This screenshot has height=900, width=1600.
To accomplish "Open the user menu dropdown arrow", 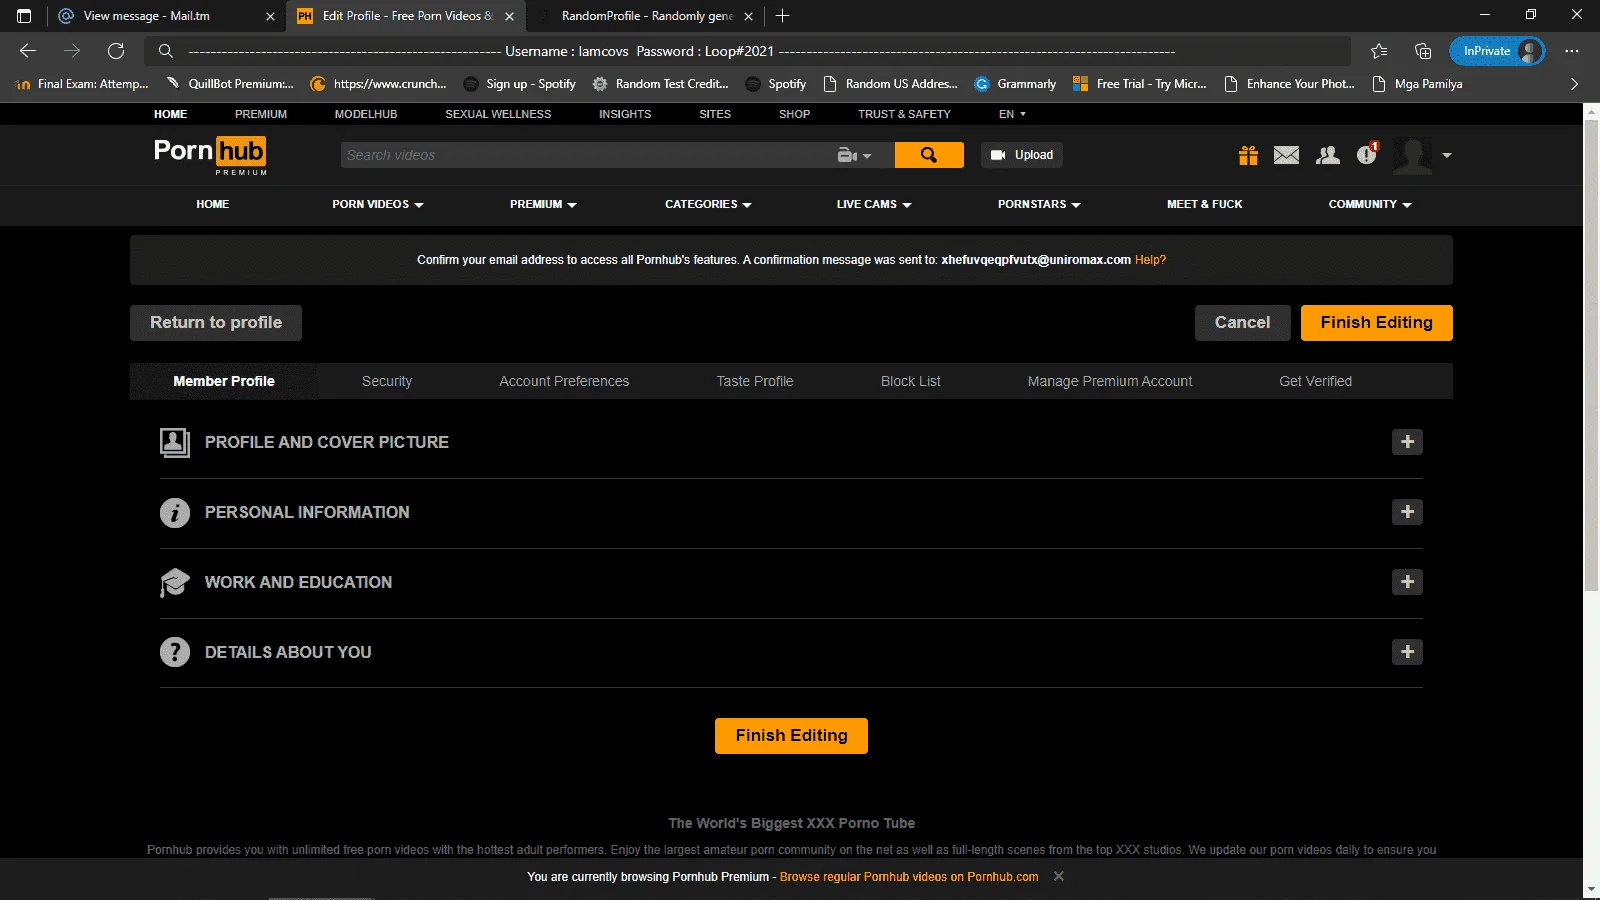I will 1447,156.
